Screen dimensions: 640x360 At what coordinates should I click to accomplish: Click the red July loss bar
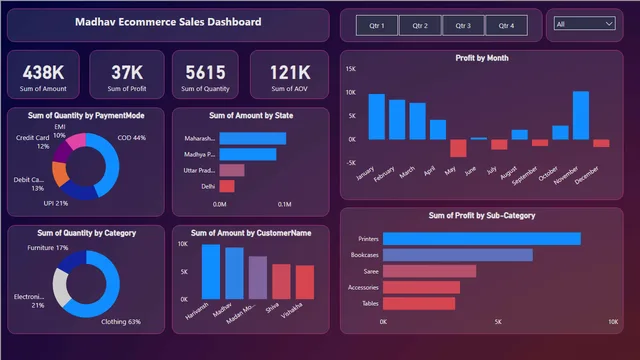(x=499, y=144)
